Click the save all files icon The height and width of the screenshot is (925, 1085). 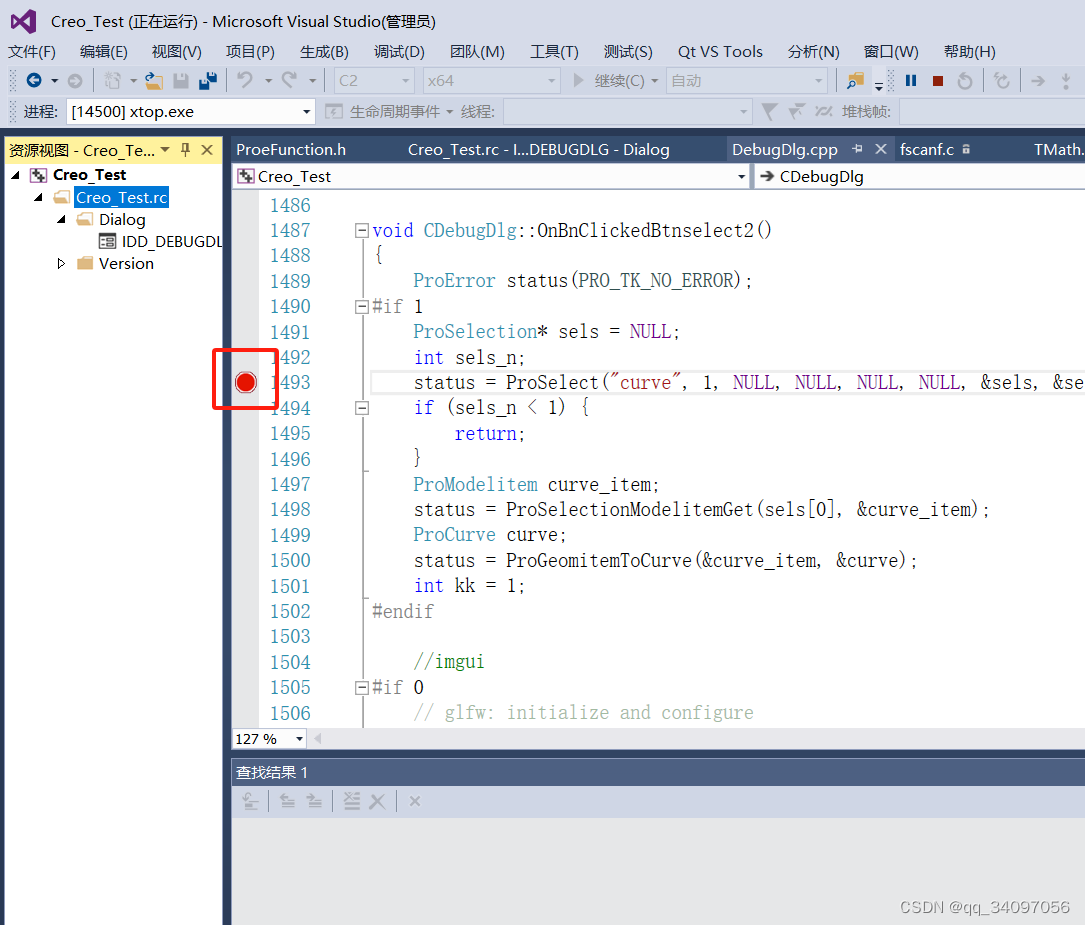(208, 81)
